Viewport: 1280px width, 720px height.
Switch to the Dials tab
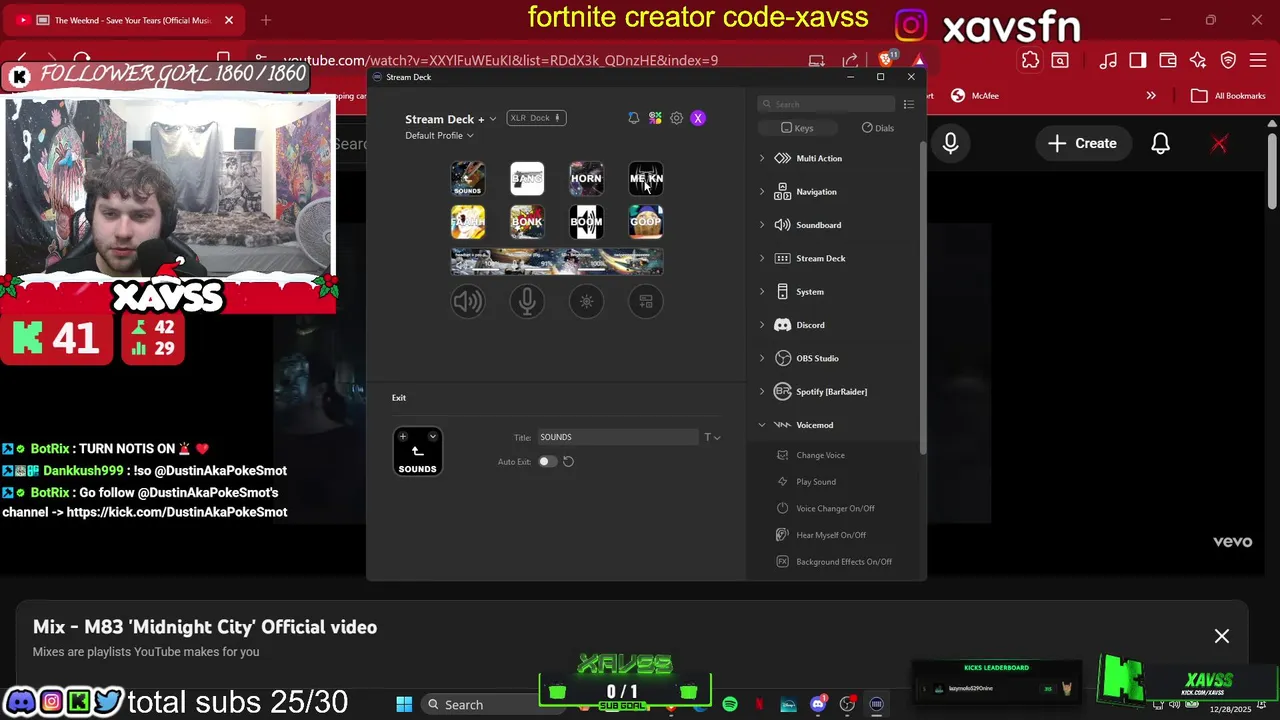(x=877, y=128)
